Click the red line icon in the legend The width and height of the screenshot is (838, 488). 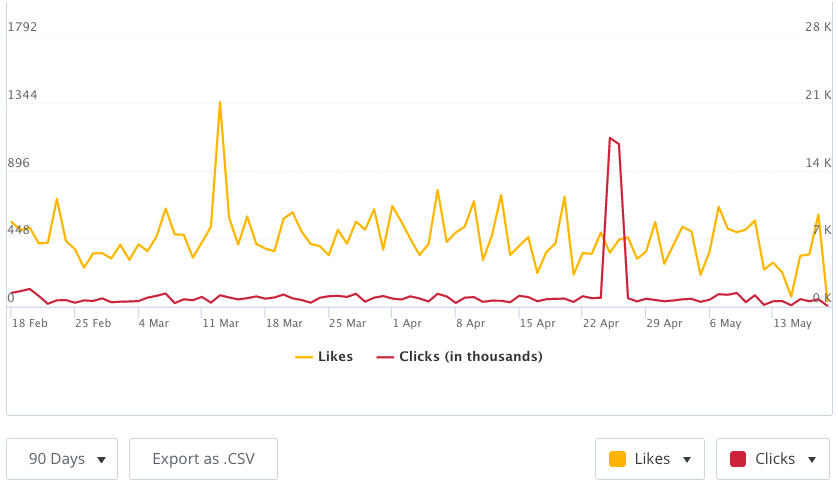coord(384,356)
